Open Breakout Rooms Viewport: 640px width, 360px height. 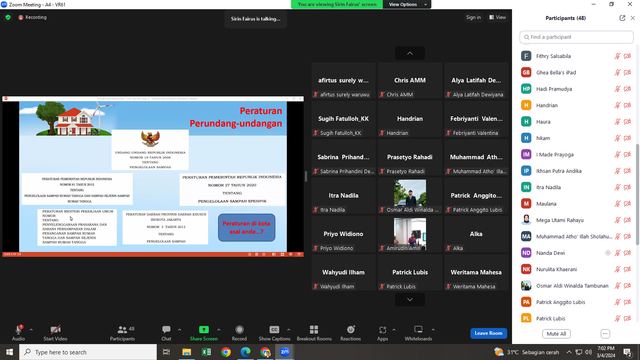[314, 333]
